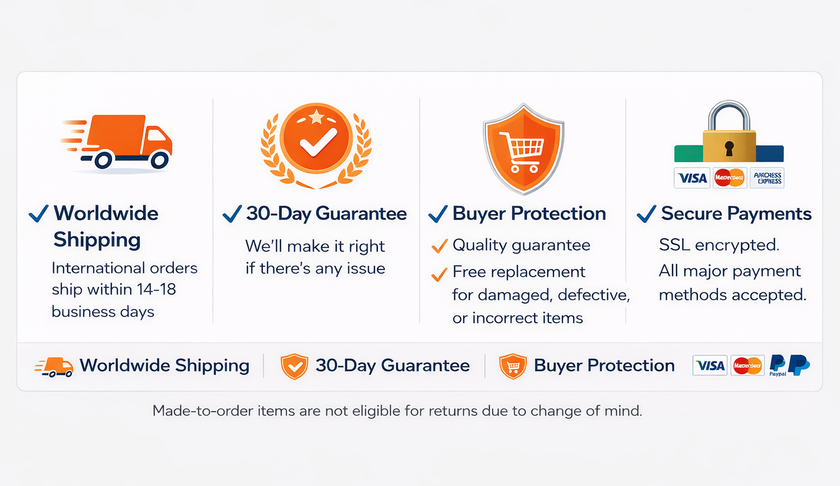Screen dimensions: 840x486
Task: Click the small cart shield in bottom bar
Action: (513, 367)
